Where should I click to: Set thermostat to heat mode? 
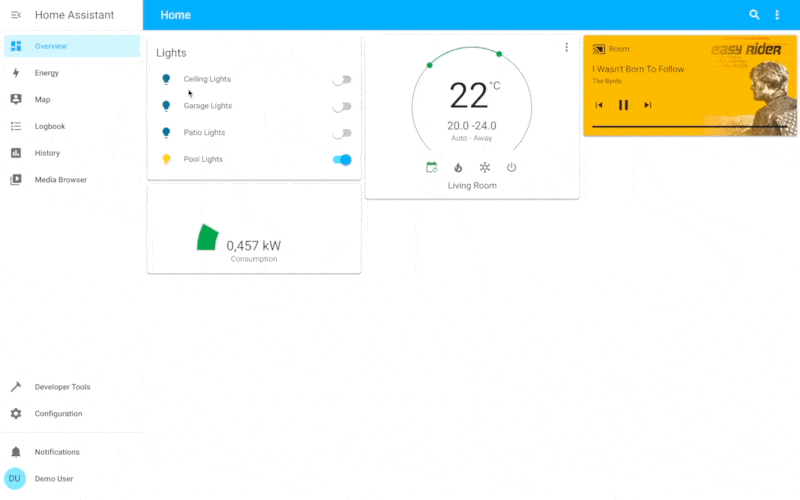point(458,167)
